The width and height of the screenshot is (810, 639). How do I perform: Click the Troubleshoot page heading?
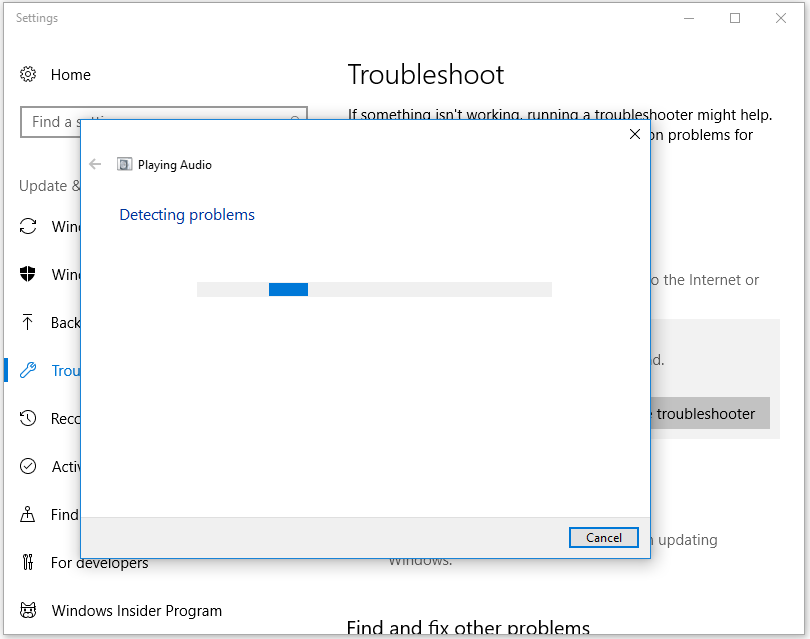pyautogui.click(x=426, y=74)
